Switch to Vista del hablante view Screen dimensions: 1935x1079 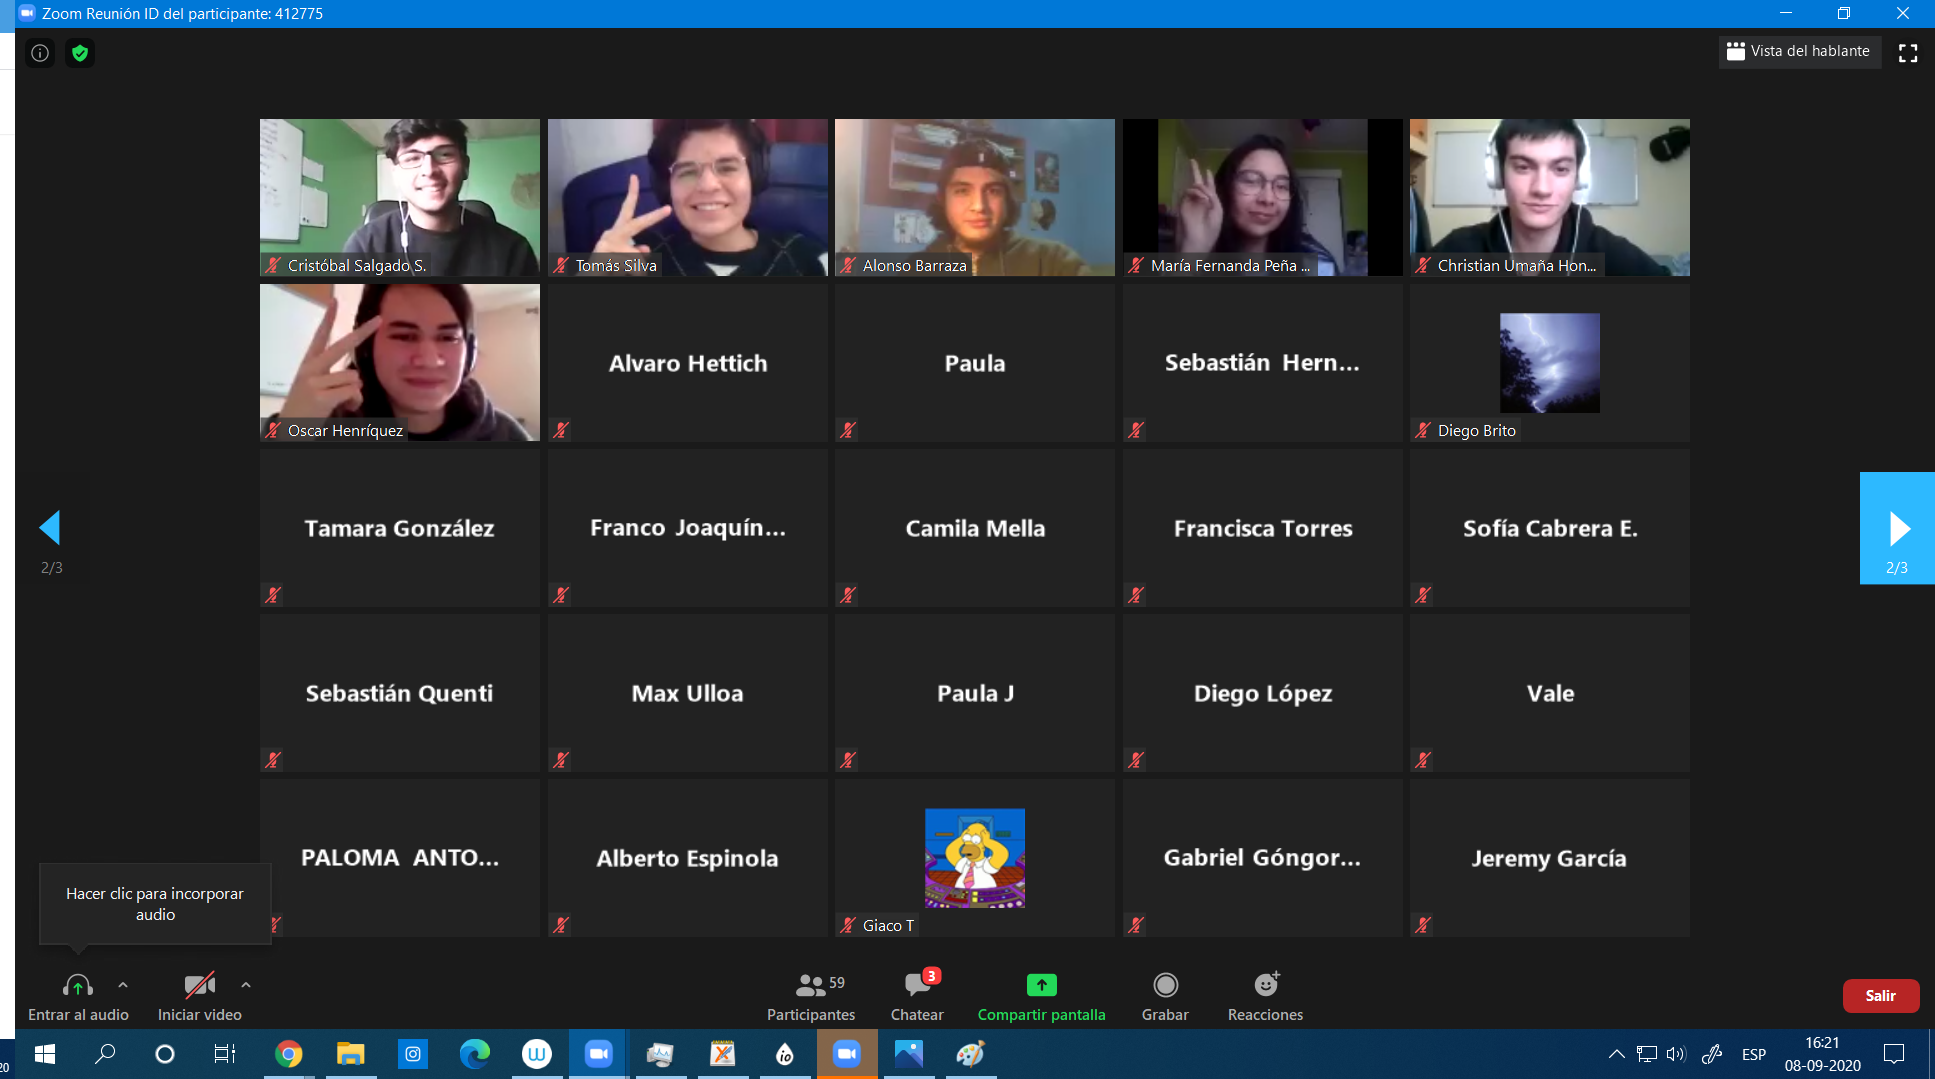pyautogui.click(x=1799, y=51)
